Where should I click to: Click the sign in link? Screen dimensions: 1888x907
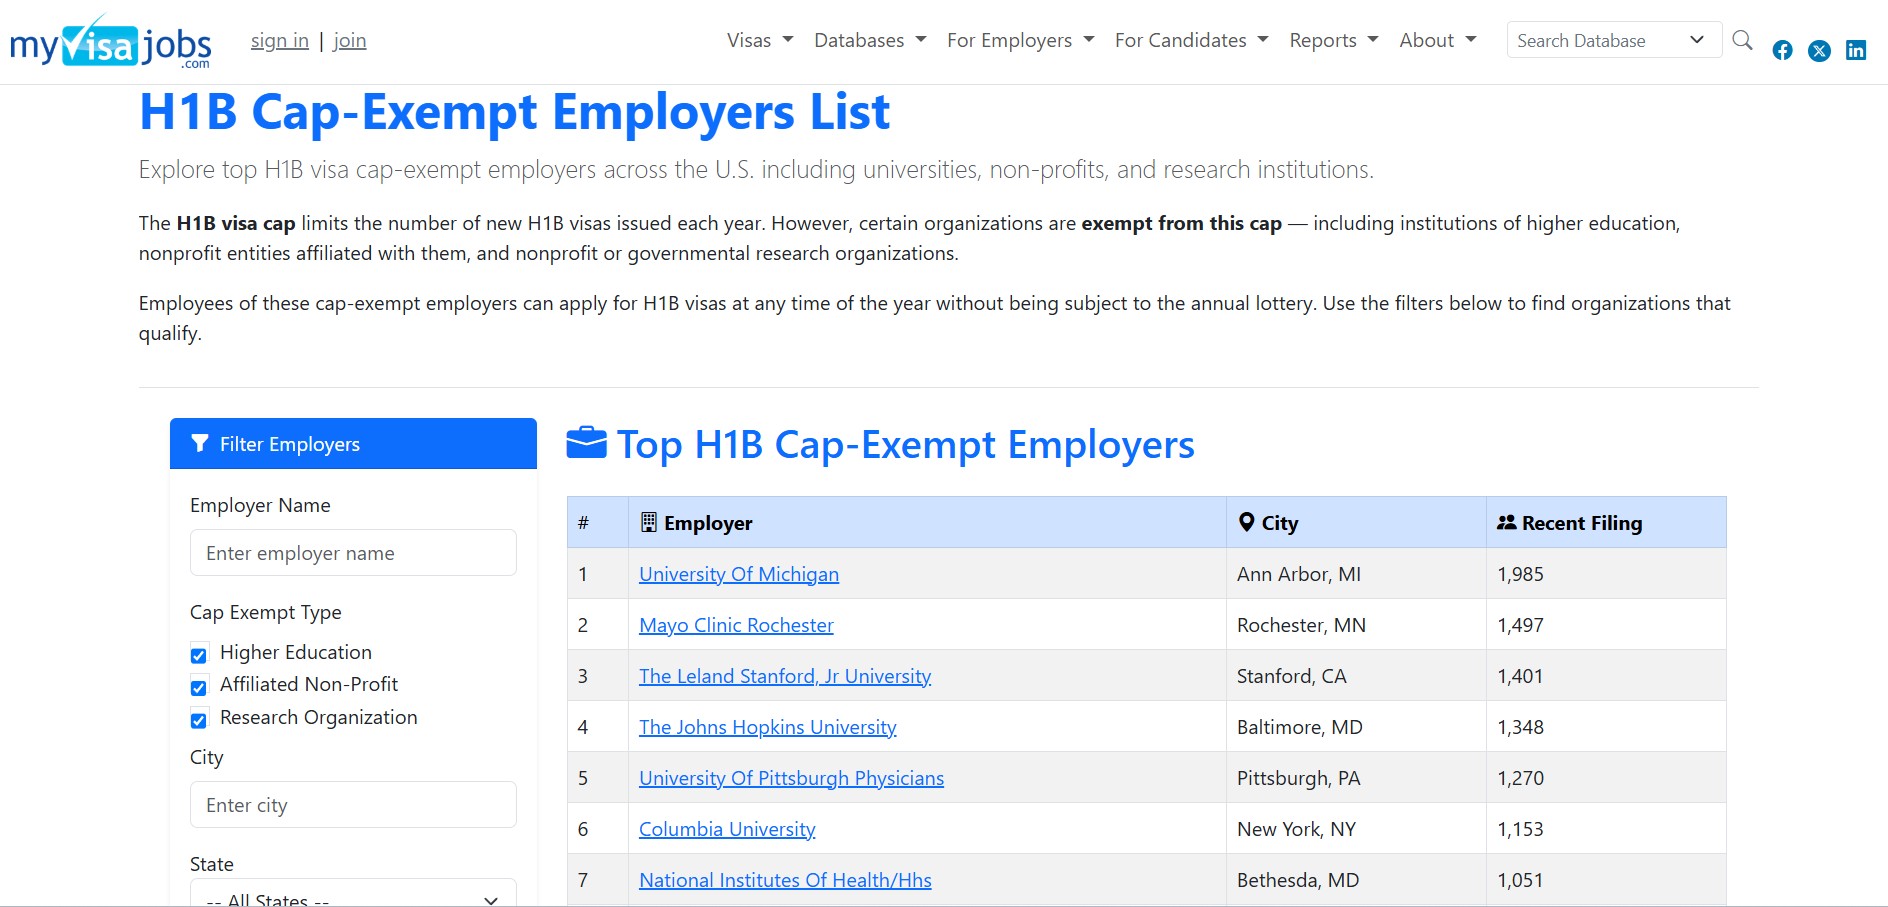tap(280, 41)
